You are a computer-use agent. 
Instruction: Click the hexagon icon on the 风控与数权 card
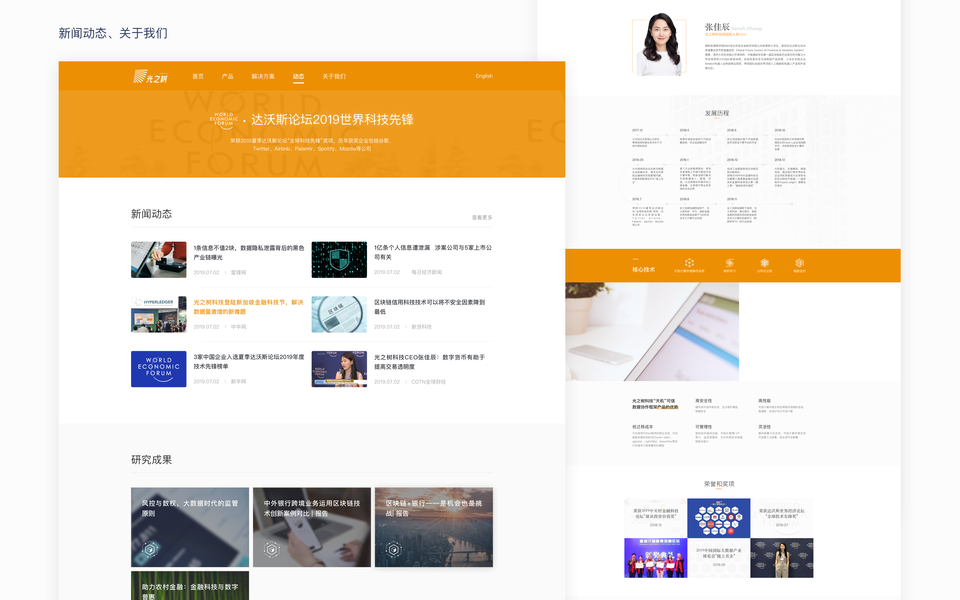(x=150, y=549)
